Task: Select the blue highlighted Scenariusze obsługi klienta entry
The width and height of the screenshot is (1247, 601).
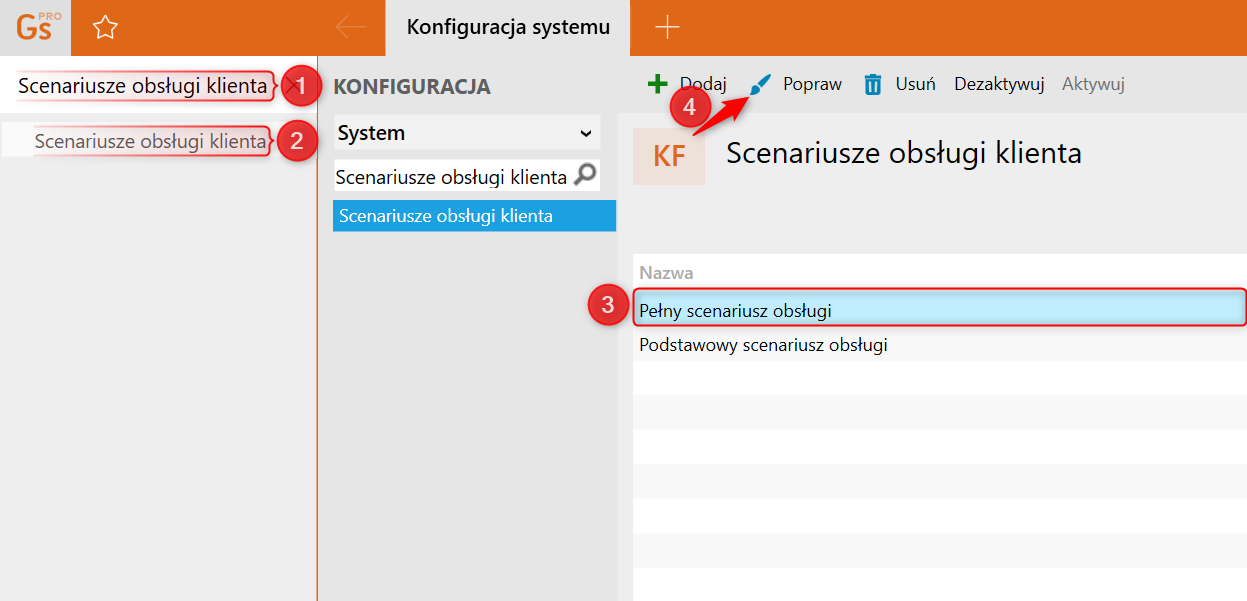Action: click(x=474, y=216)
